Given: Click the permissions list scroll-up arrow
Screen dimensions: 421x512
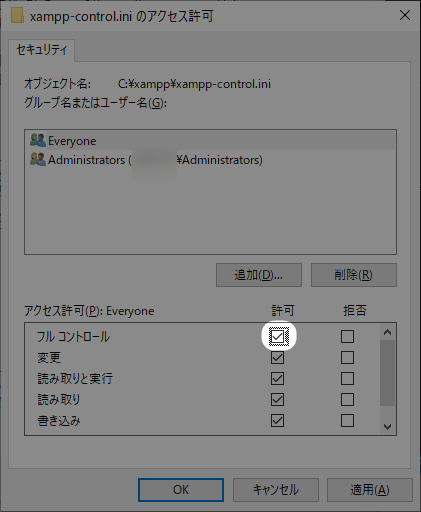Looking at the screenshot, I should click(x=387, y=332).
